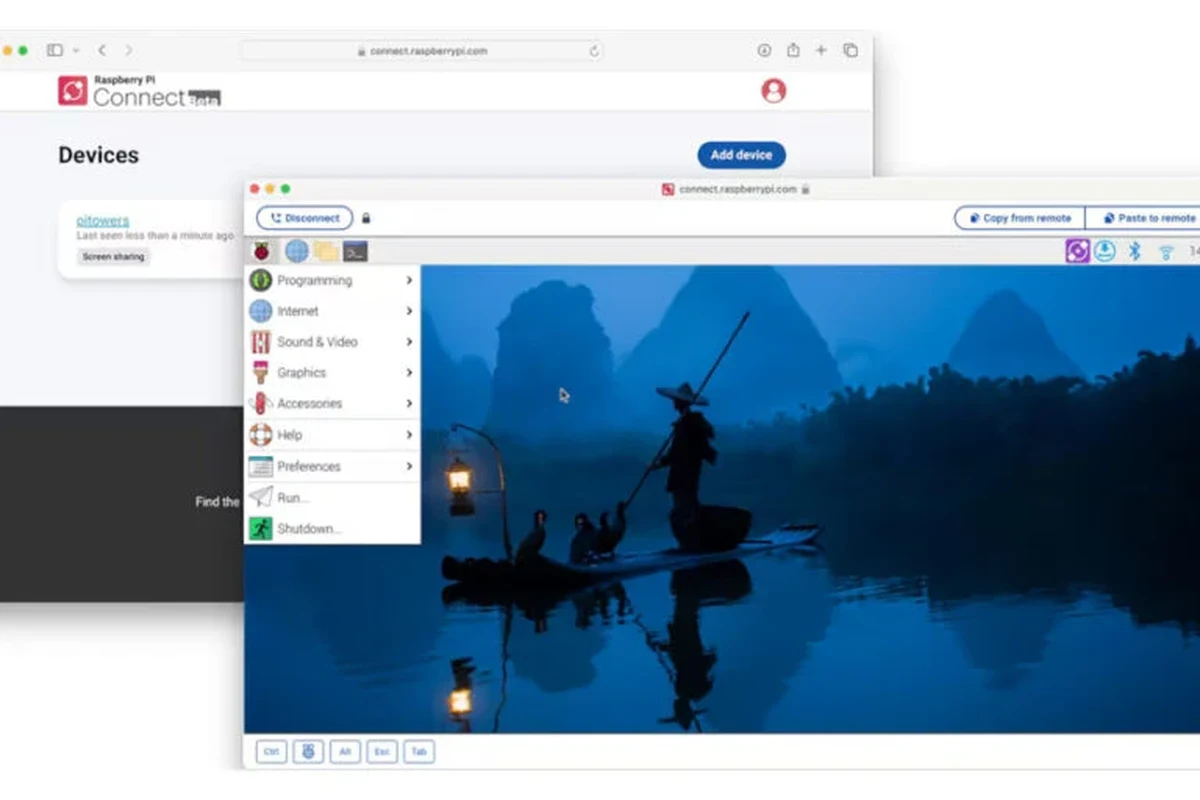Open the Raspberry Pi Connect tray icon

1077,251
